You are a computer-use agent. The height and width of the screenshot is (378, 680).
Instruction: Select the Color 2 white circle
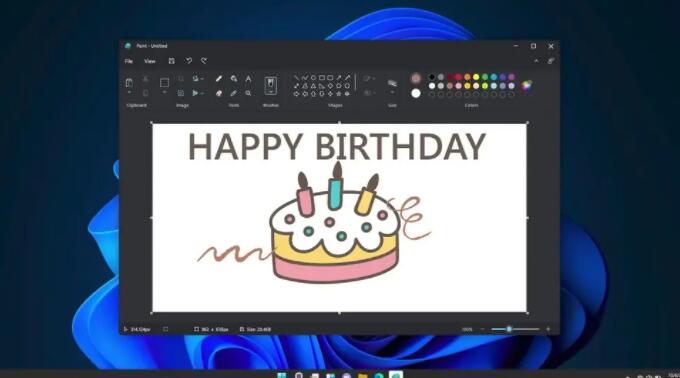pyautogui.click(x=416, y=93)
